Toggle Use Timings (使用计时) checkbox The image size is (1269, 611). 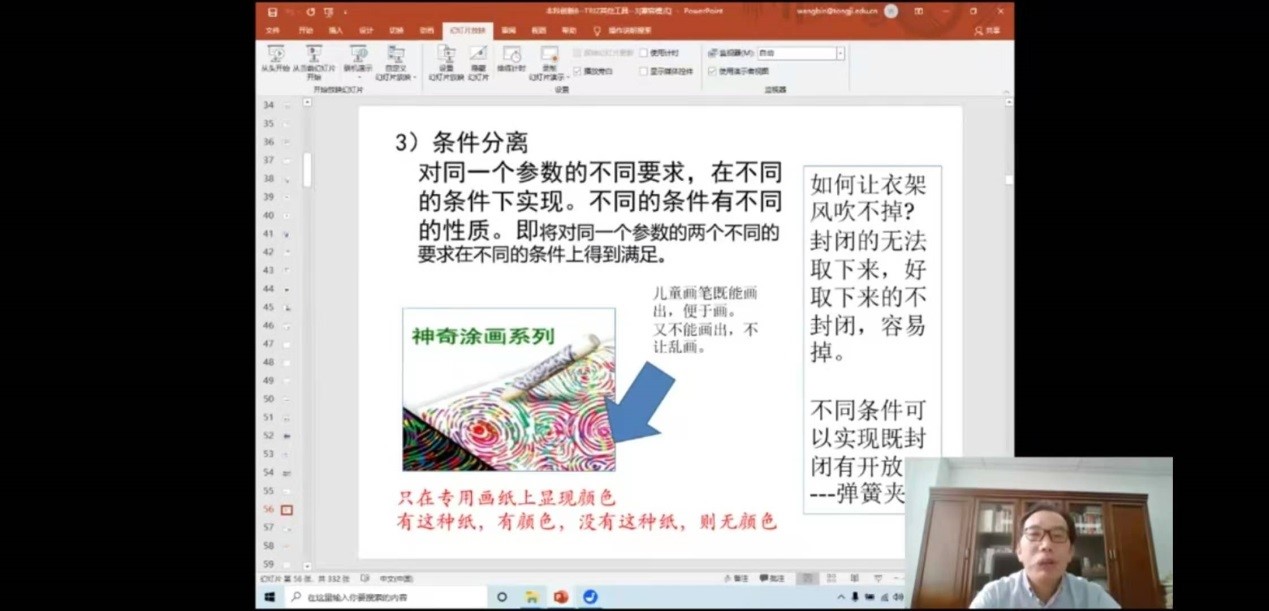(645, 52)
